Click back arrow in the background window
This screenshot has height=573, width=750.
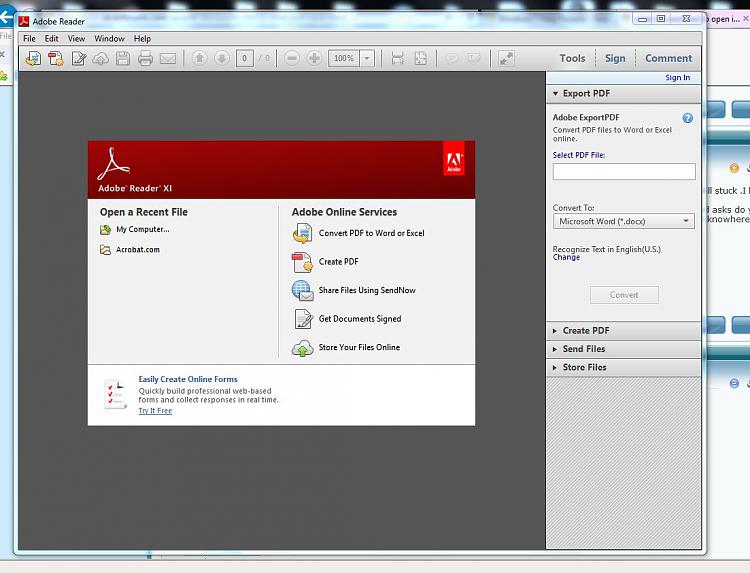coord(6,17)
